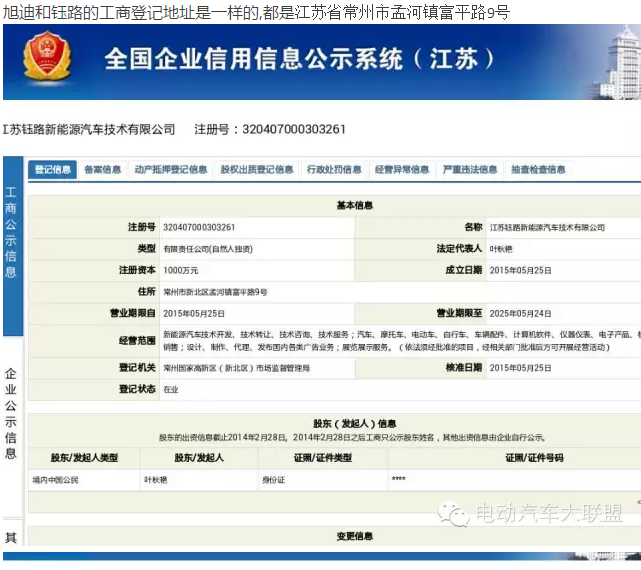The image size is (641, 570).
Task: Click company name 江苏钰路新能源汽车技术有限公司 cell
Action: (547, 227)
